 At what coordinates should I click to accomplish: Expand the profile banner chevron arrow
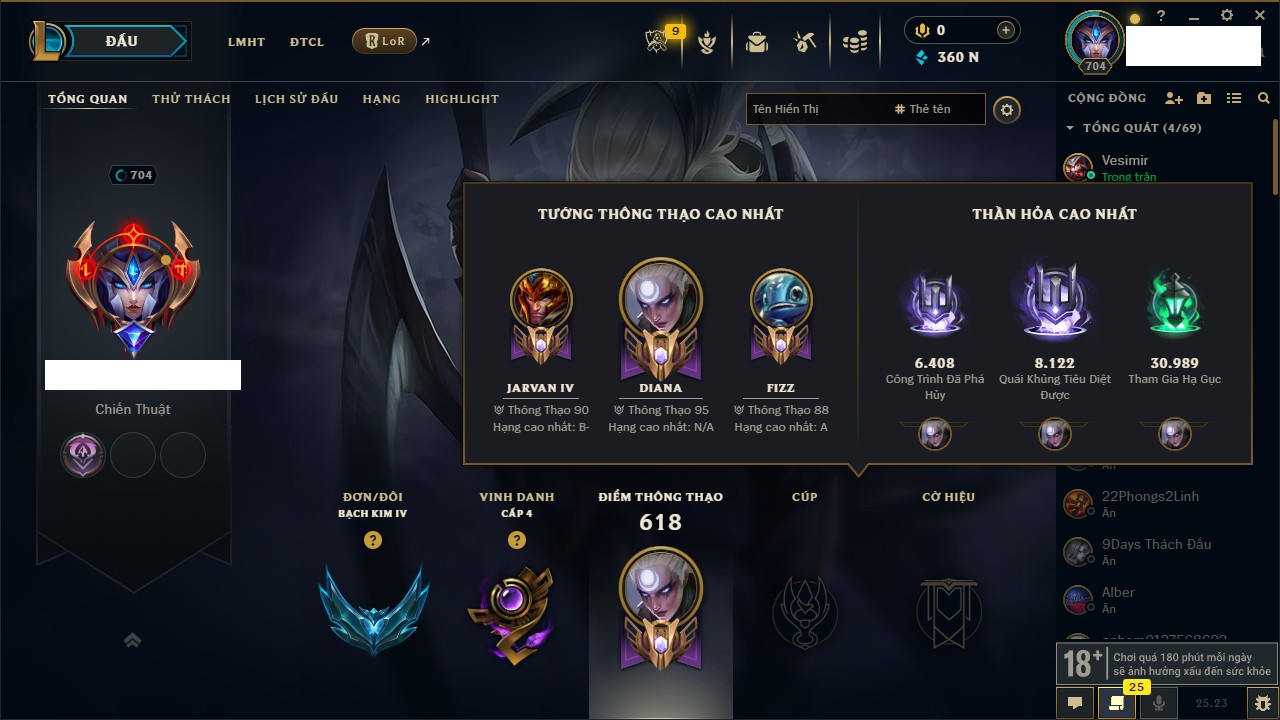(132, 640)
